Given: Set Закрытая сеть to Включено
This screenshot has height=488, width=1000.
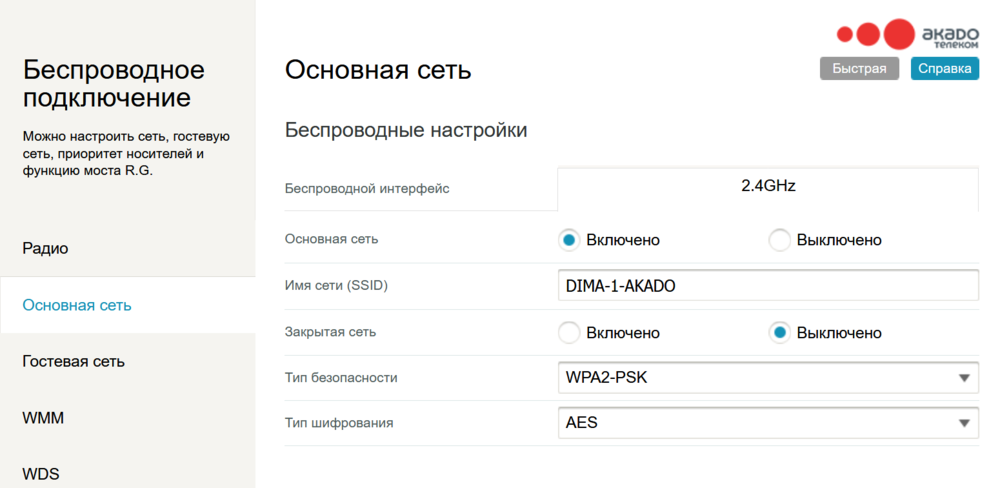Looking at the screenshot, I should [x=570, y=332].
